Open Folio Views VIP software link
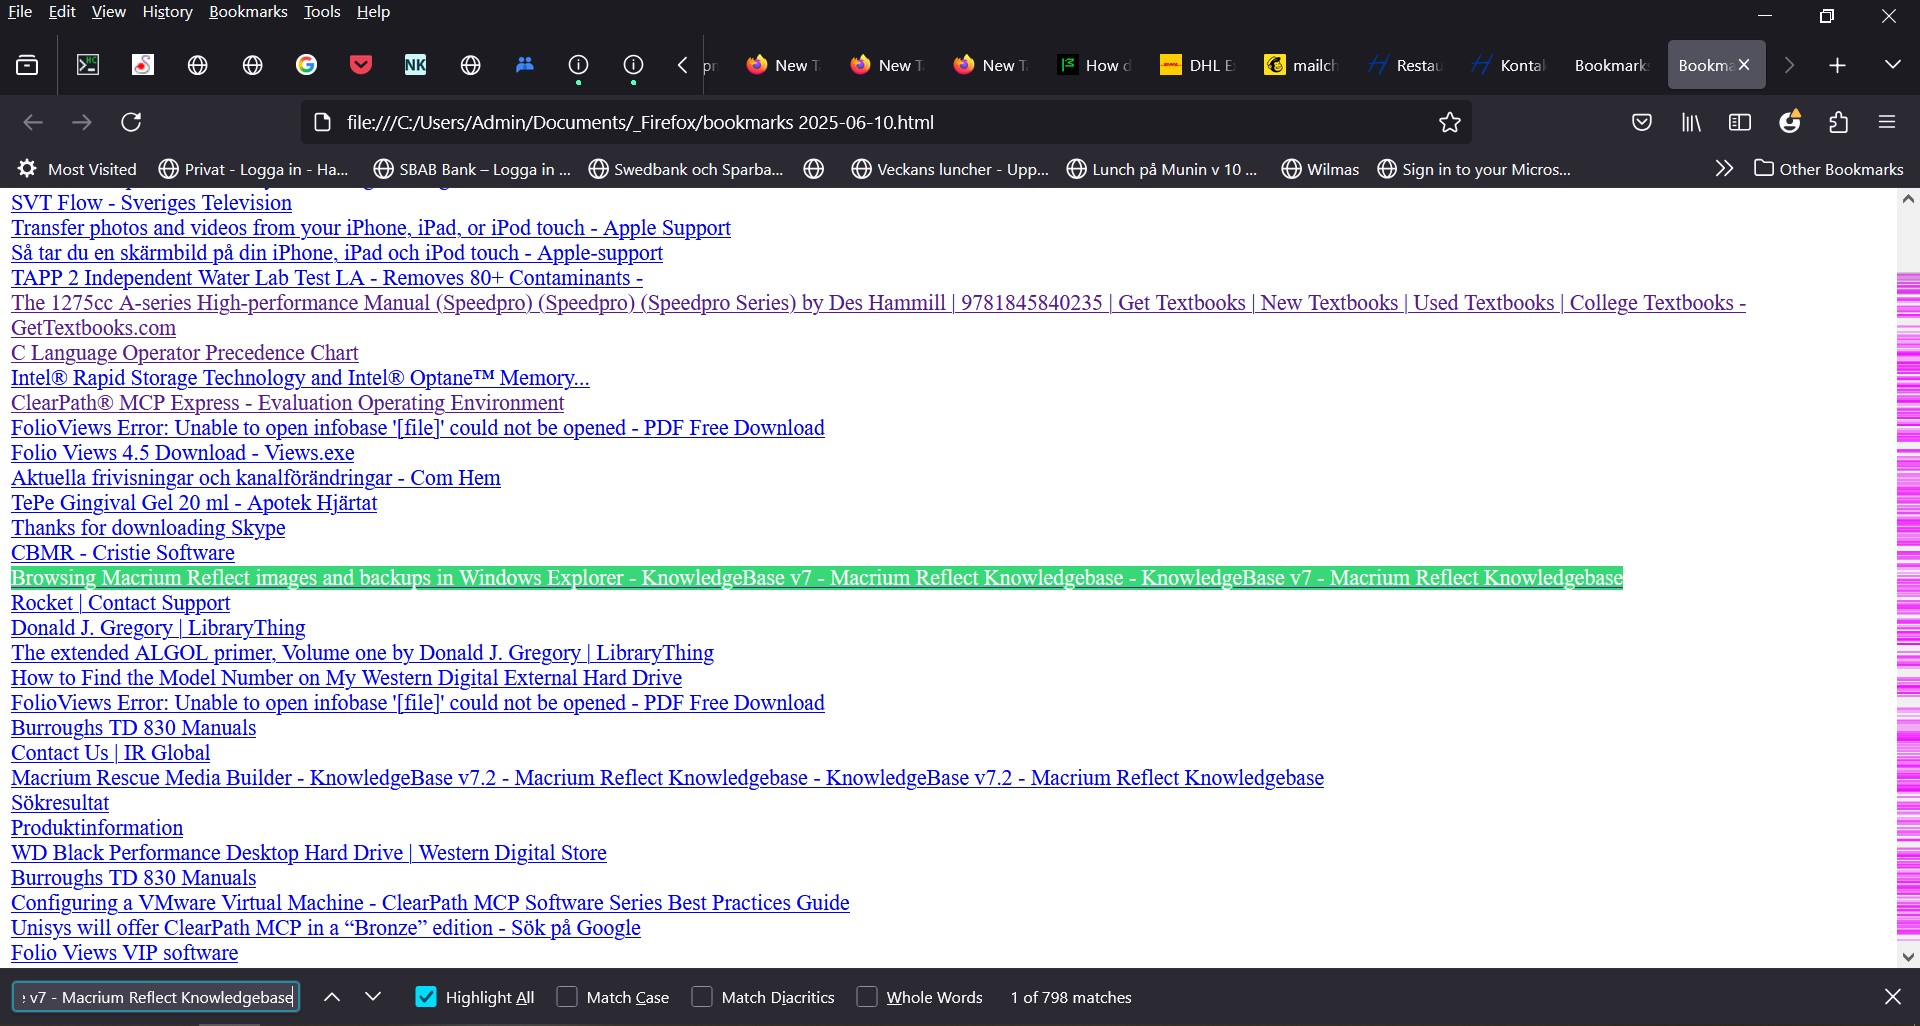The height and width of the screenshot is (1026, 1920). 124,953
